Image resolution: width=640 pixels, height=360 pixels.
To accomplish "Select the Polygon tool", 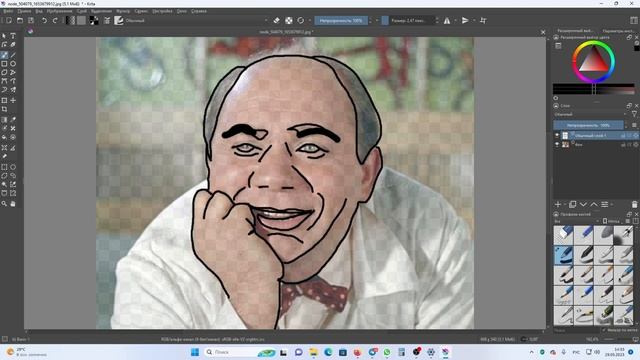I will tap(4, 72).
